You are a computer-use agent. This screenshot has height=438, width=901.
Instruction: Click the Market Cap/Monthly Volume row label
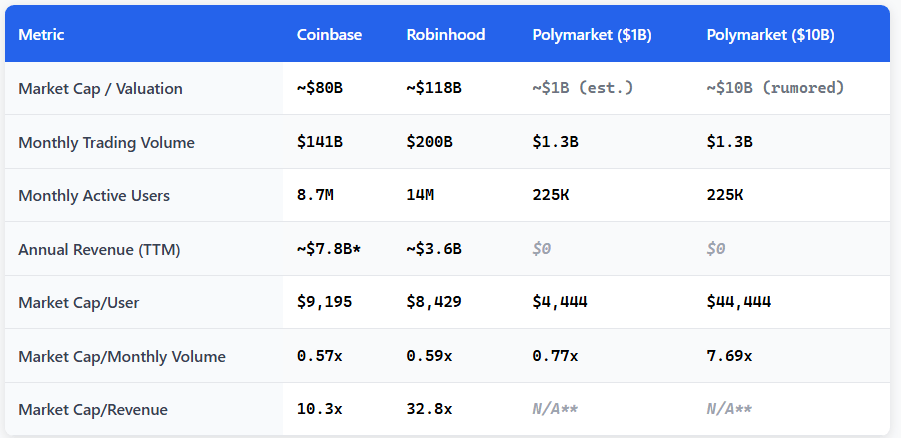tap(122, 356)
